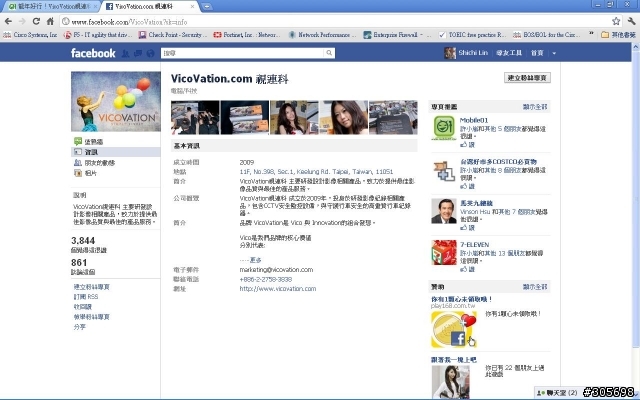Open Shichi Lin profile name link
This screenshot has width=640, height=400.
[x=473, y=53]
